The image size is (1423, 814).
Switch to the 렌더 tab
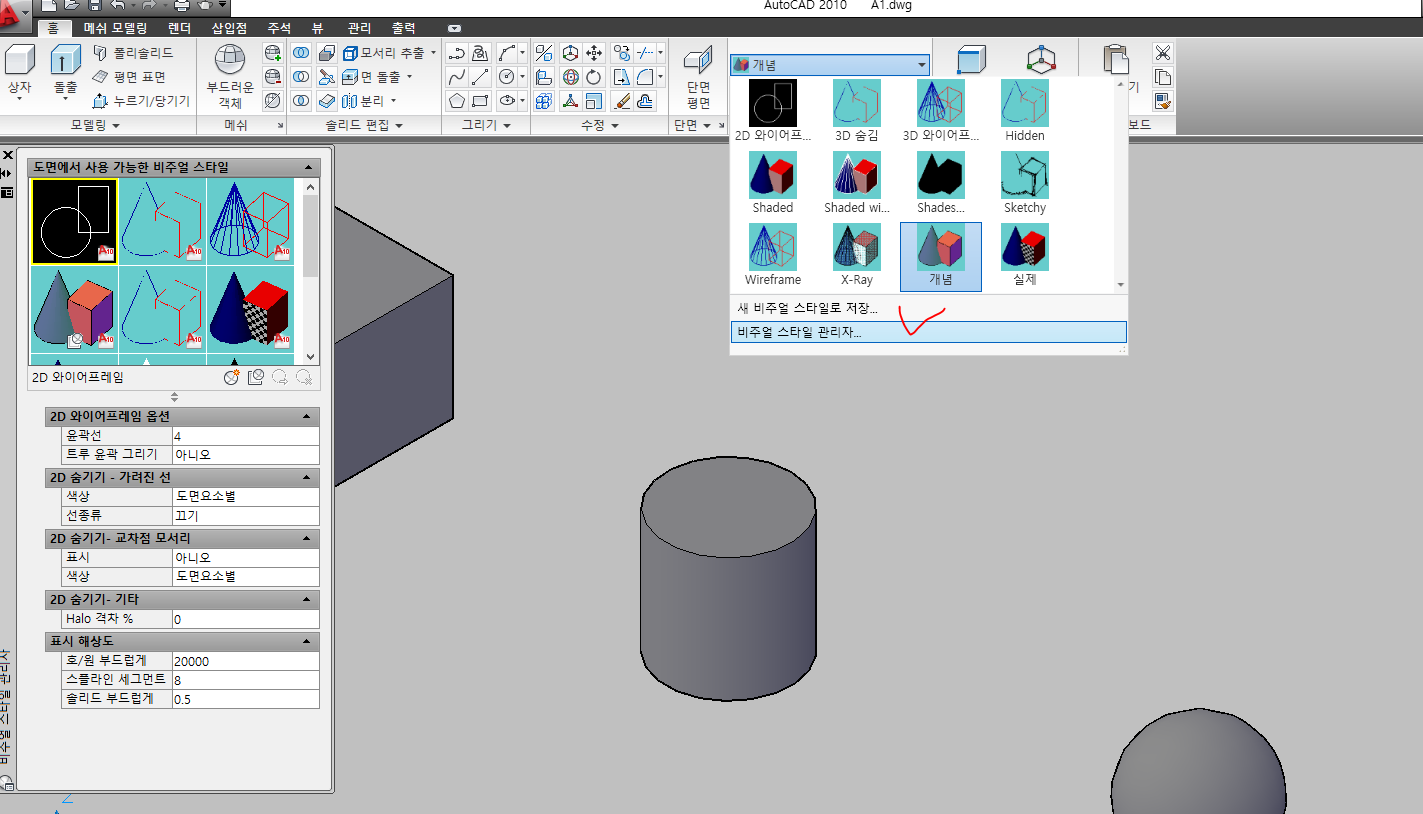pos(180,29)
